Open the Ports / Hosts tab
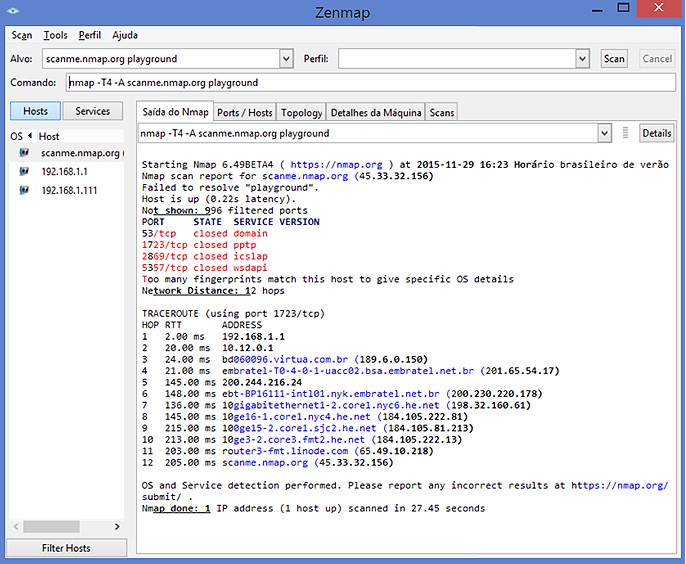686x564 pixels. point(244,112)
